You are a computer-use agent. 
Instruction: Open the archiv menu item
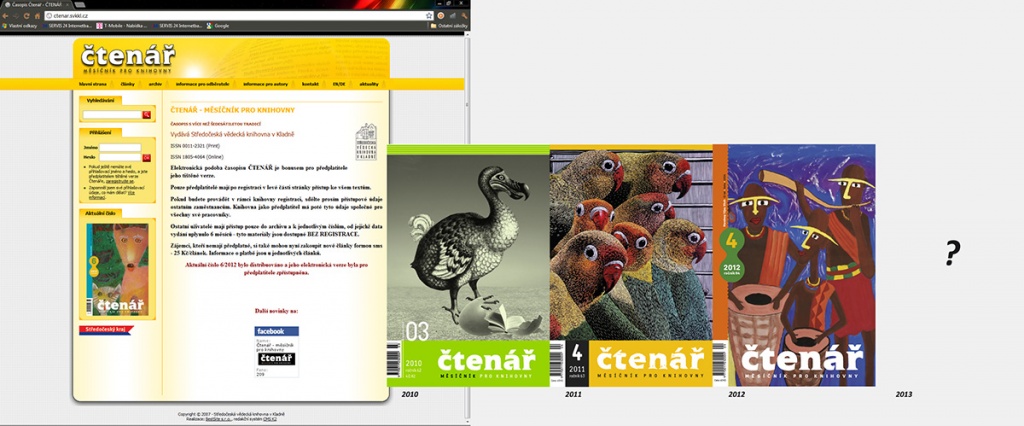pos(155,84)
